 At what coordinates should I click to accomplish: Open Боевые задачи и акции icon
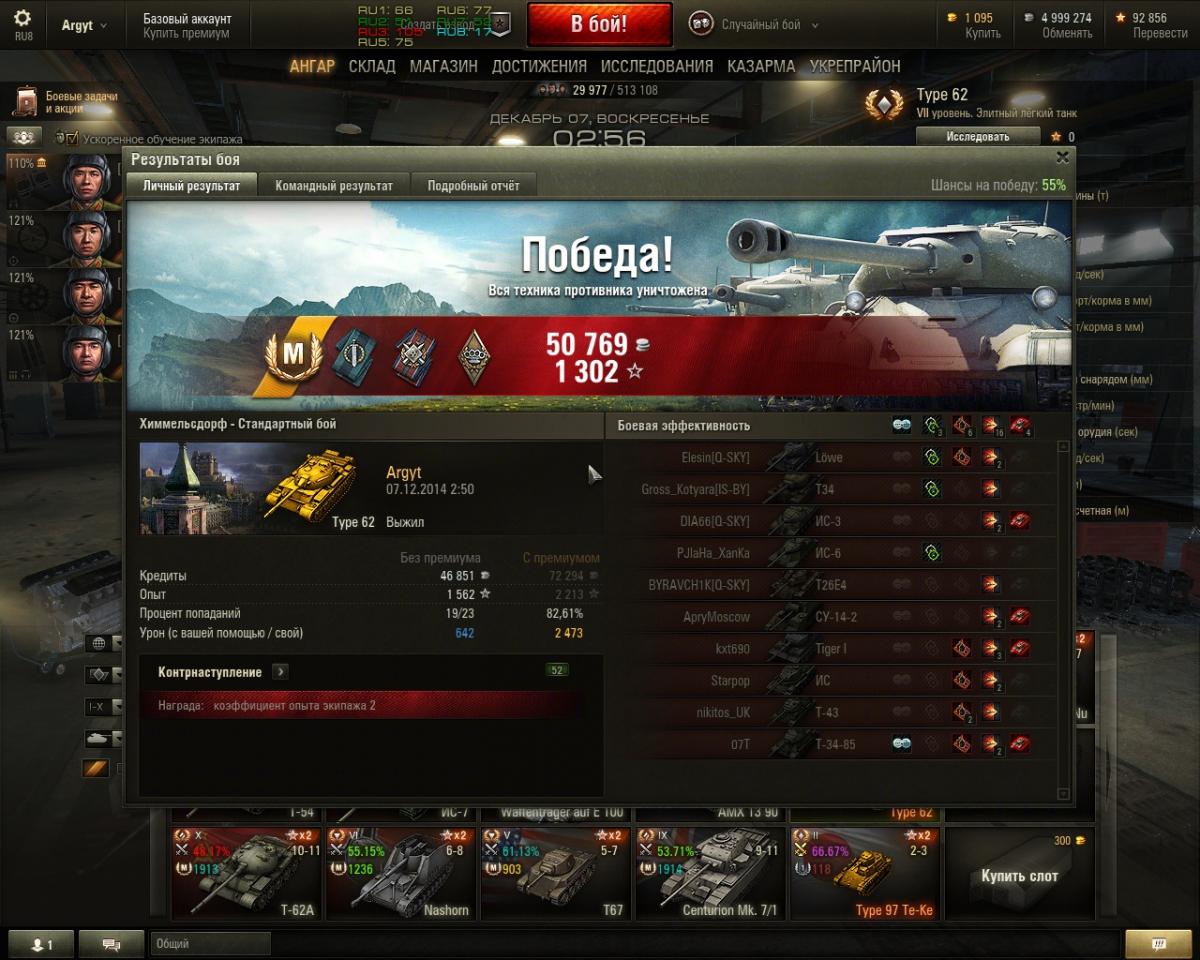[x=26, y=101]
